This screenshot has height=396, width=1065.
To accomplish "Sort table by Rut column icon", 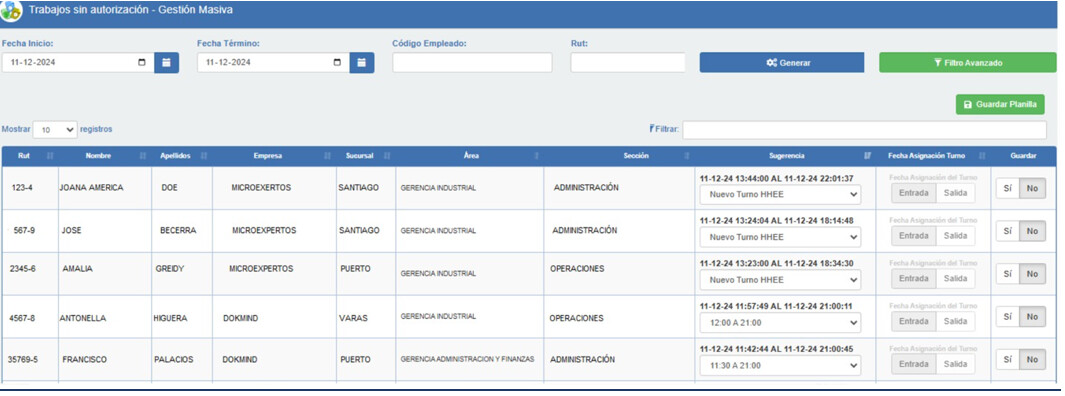I will pyautogui.click(x=50, y=156).
